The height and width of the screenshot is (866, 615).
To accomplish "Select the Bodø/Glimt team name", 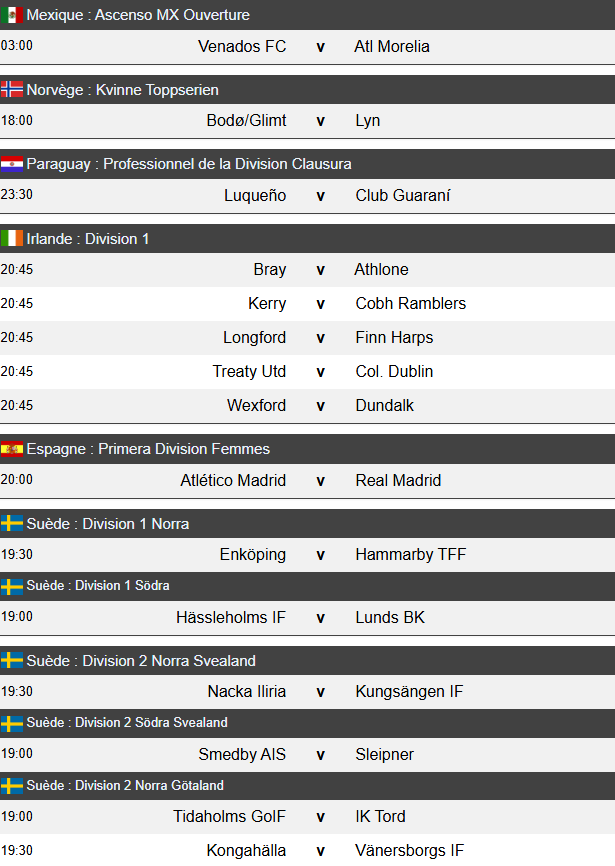I will [246, 121].
